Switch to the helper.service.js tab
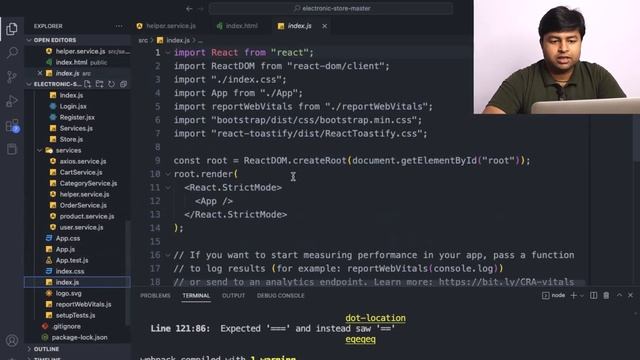 [166, 26]
